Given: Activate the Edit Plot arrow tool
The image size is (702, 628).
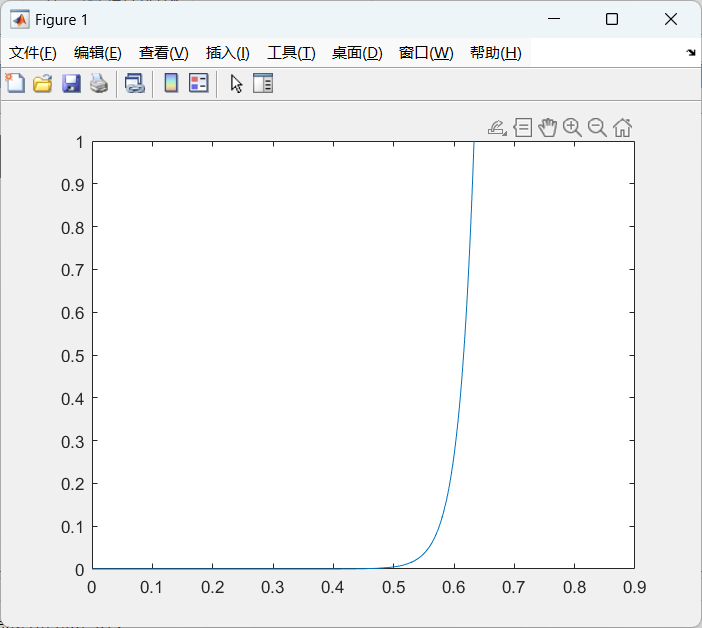Looking at the screenshot, I should tap(236, 84).
